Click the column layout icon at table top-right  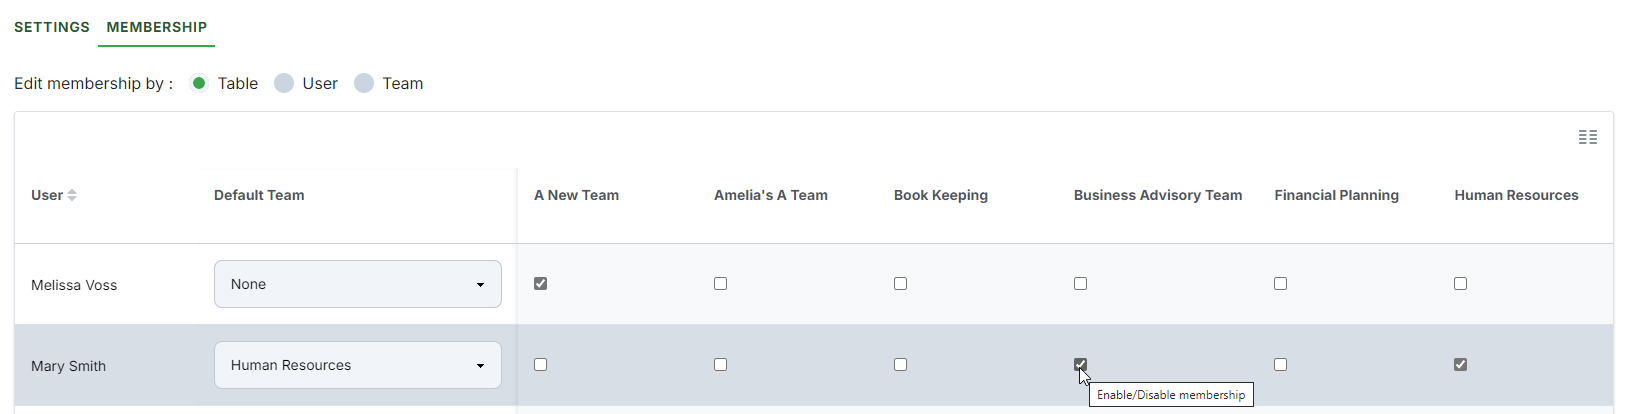tap(1587, 137)
